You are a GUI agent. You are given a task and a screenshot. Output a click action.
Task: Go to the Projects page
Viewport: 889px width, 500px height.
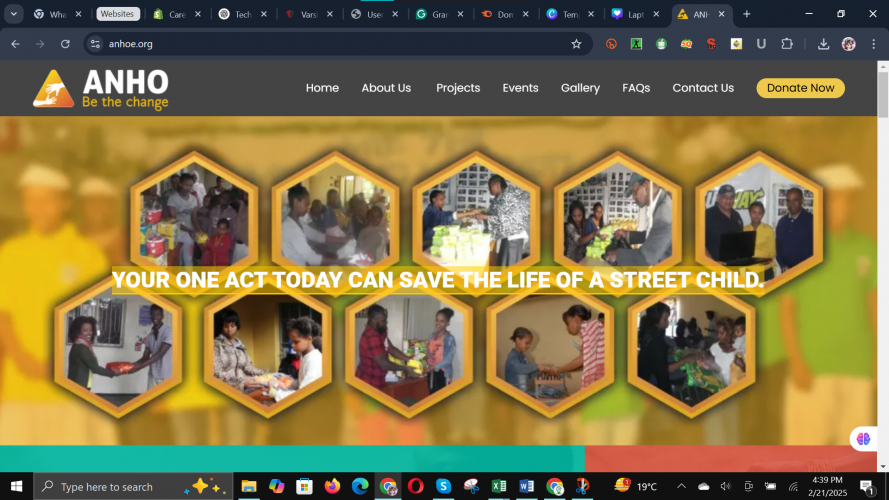pyautogui.click(x=458, y=88)
